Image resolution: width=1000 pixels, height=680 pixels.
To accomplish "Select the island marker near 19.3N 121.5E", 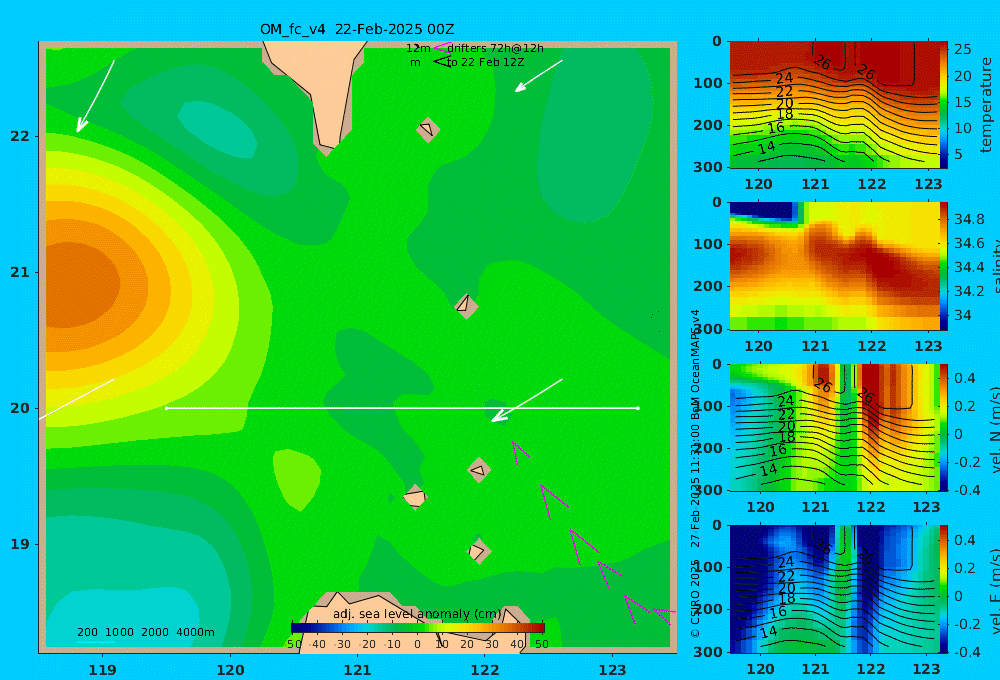I will tap(415, 497).
